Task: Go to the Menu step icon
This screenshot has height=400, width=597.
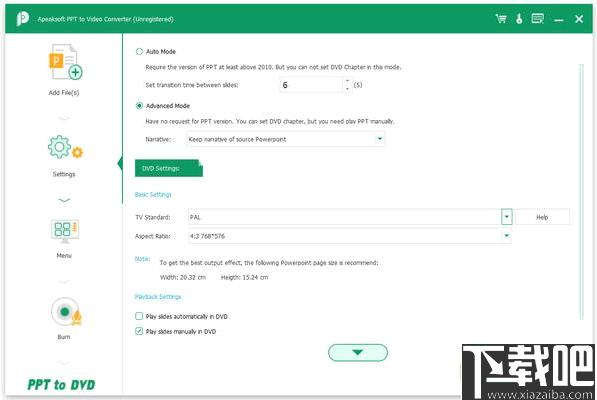Action: [65, 231]
